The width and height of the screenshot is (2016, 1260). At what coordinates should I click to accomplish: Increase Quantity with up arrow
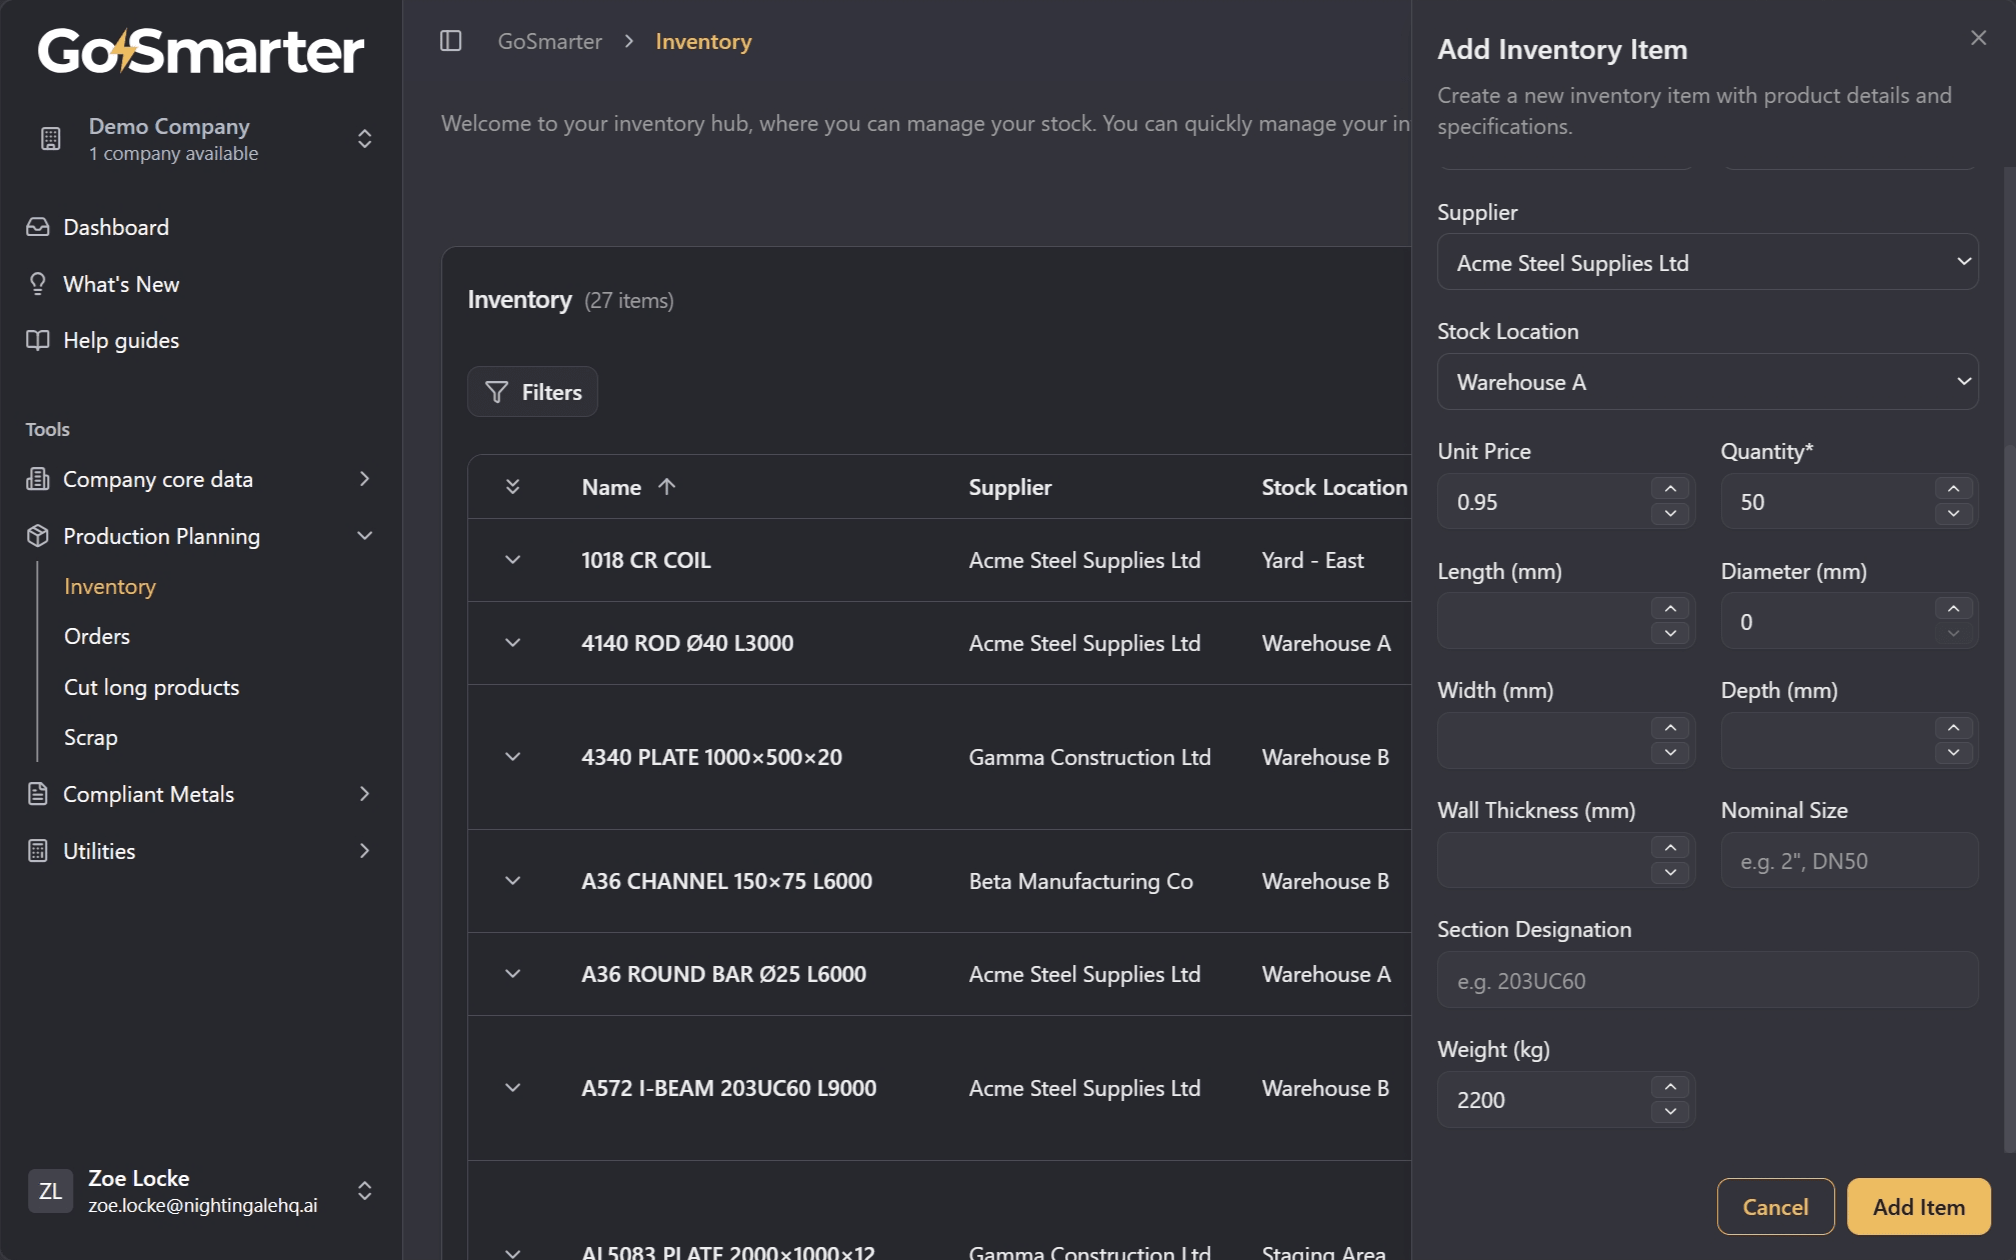tap(1953, 488)
